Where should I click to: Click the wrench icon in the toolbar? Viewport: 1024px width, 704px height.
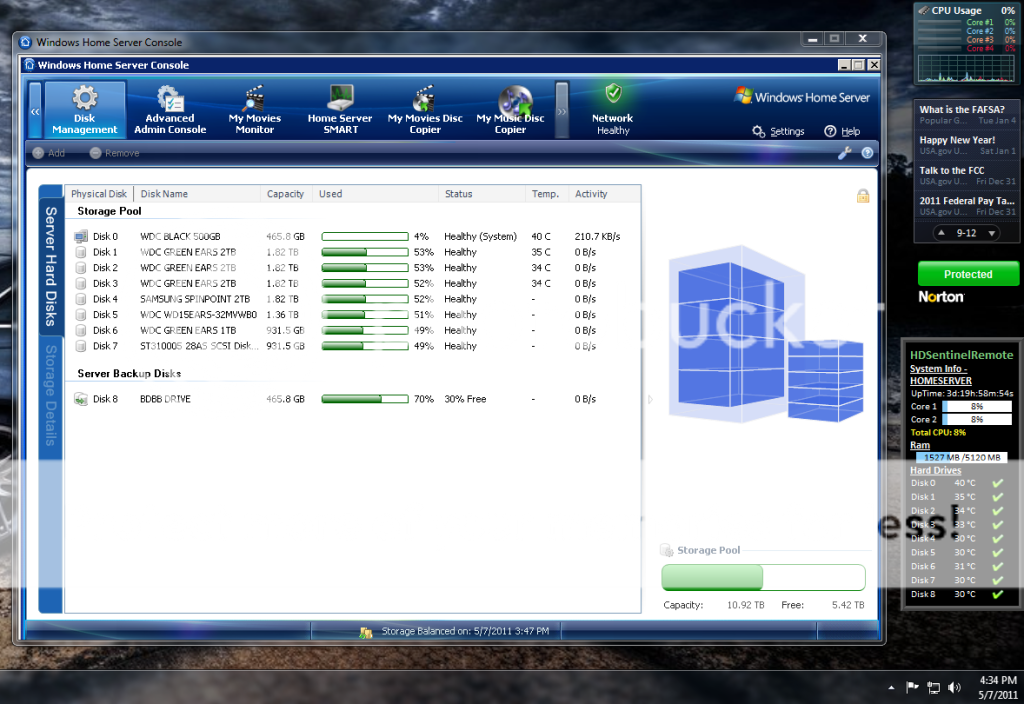pos(844,153)
